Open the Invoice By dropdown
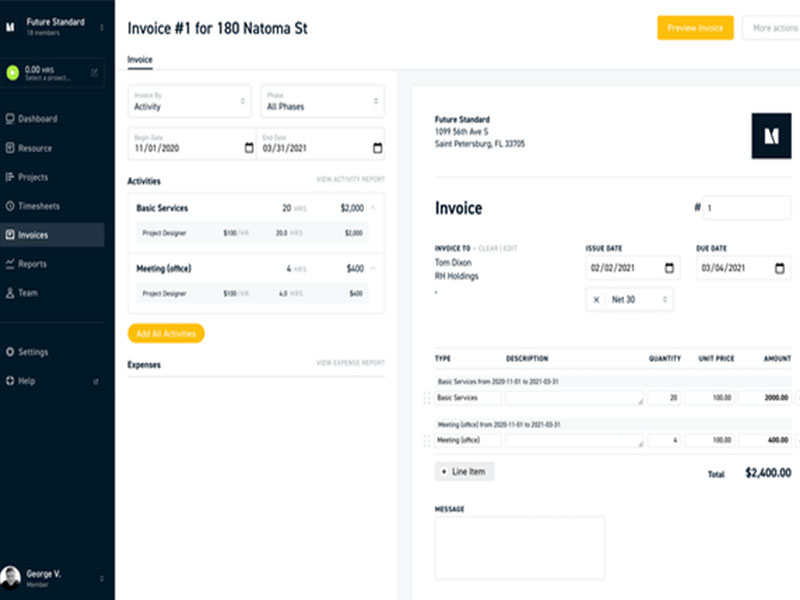Screen dimensions: 800x600 (190, 101)
